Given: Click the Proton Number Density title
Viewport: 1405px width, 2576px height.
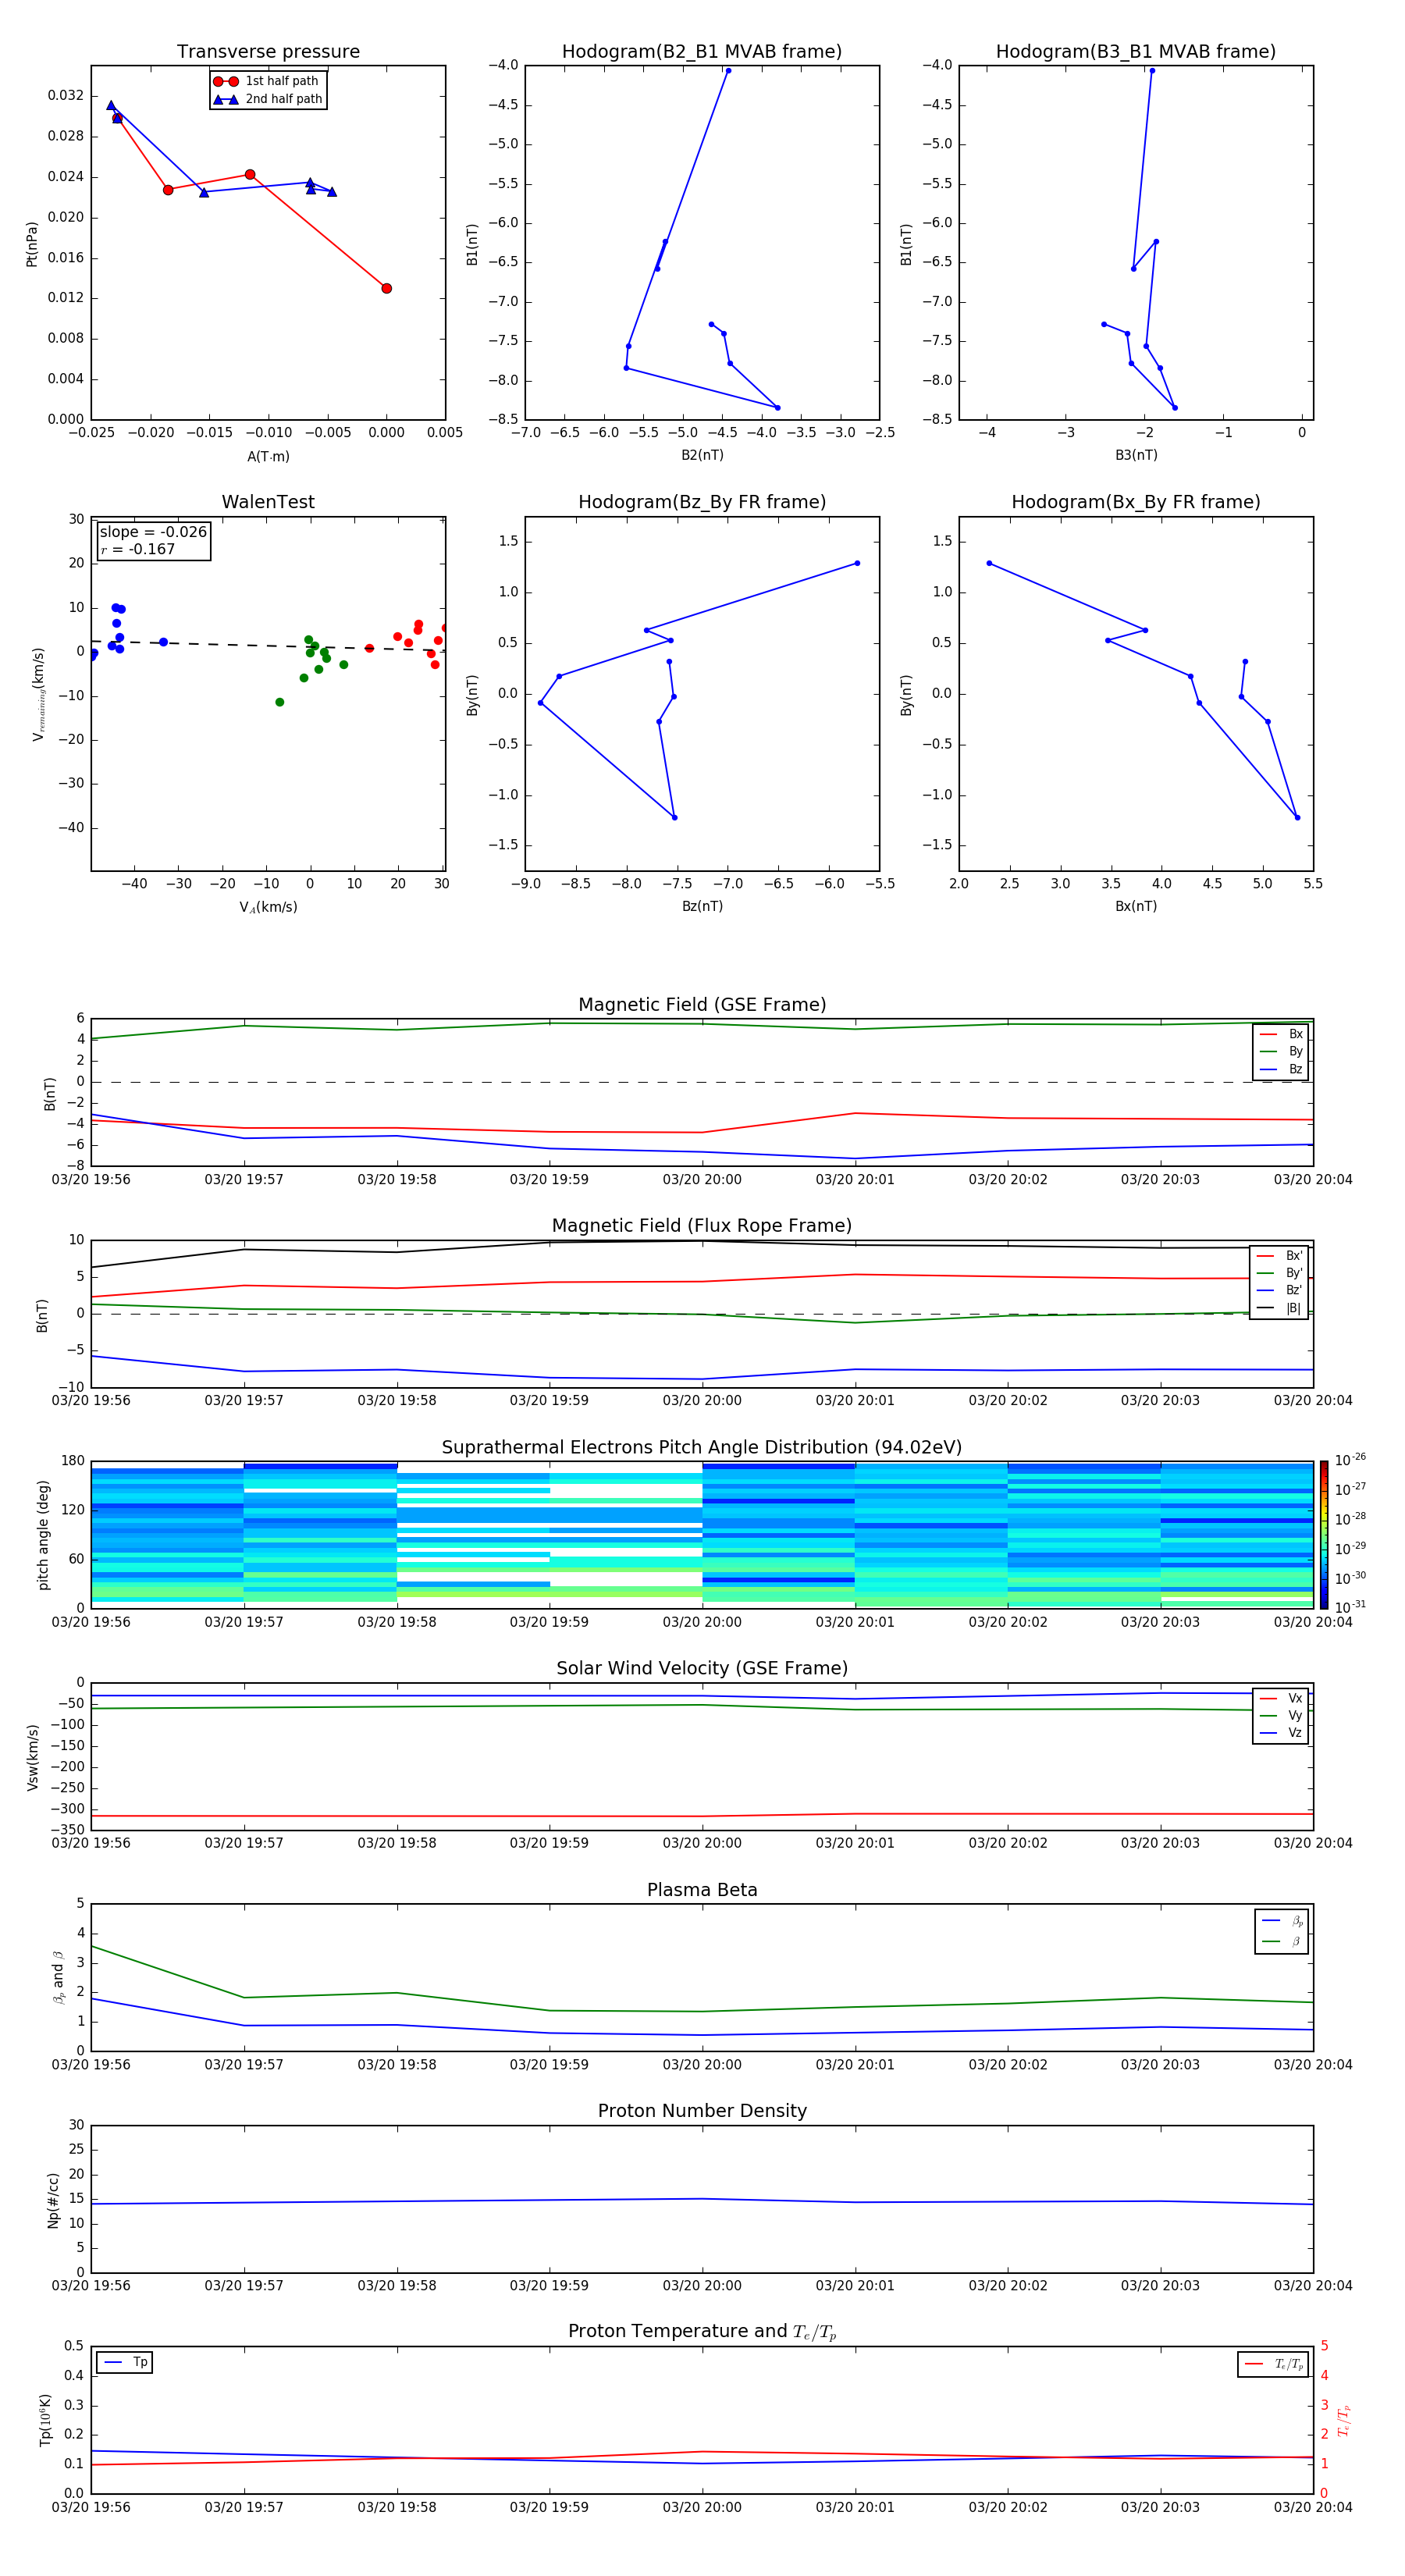Looking at the screenshot, I should point(702,2111).
